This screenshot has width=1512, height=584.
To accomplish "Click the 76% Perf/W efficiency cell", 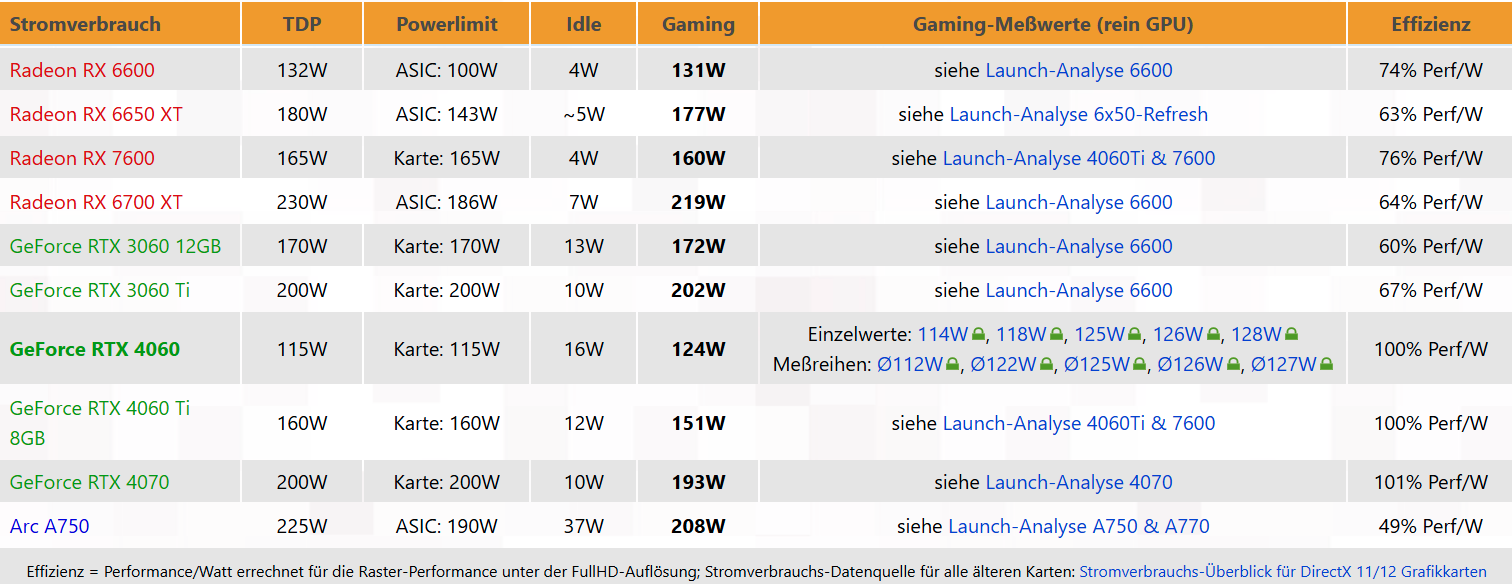I will (x=1431, y=158).
